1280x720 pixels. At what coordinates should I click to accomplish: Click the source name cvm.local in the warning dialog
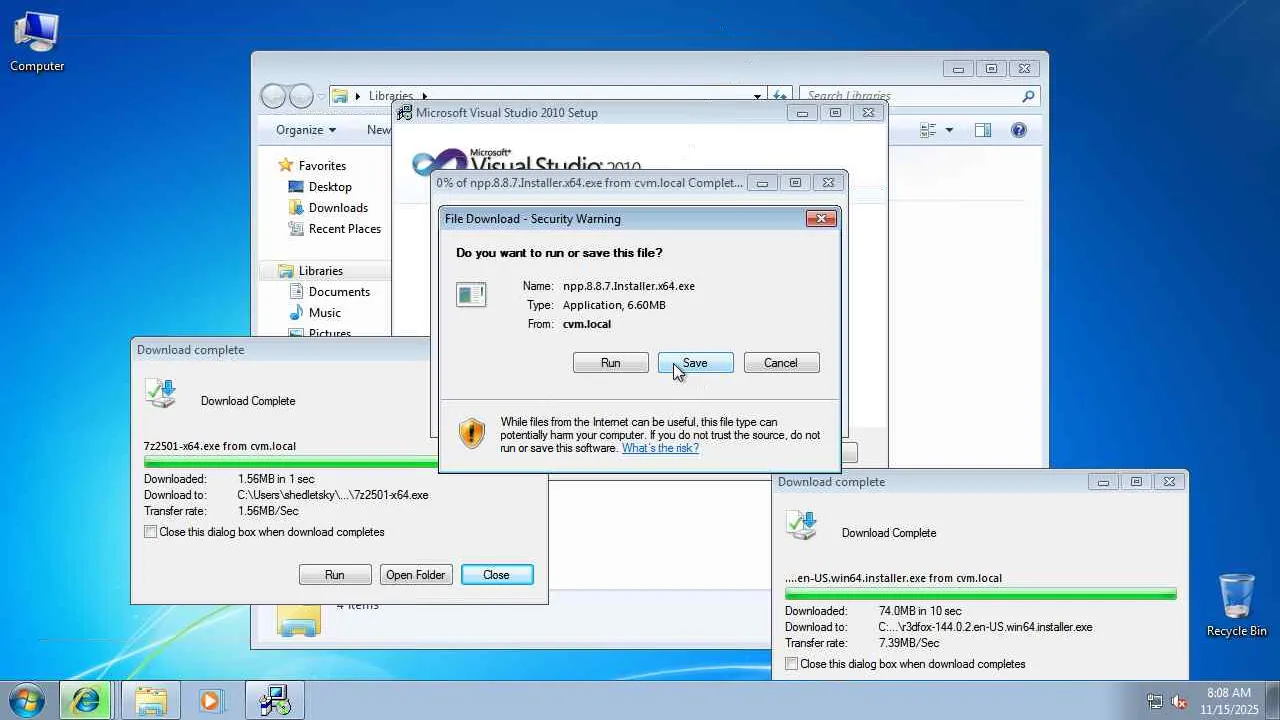587,324
